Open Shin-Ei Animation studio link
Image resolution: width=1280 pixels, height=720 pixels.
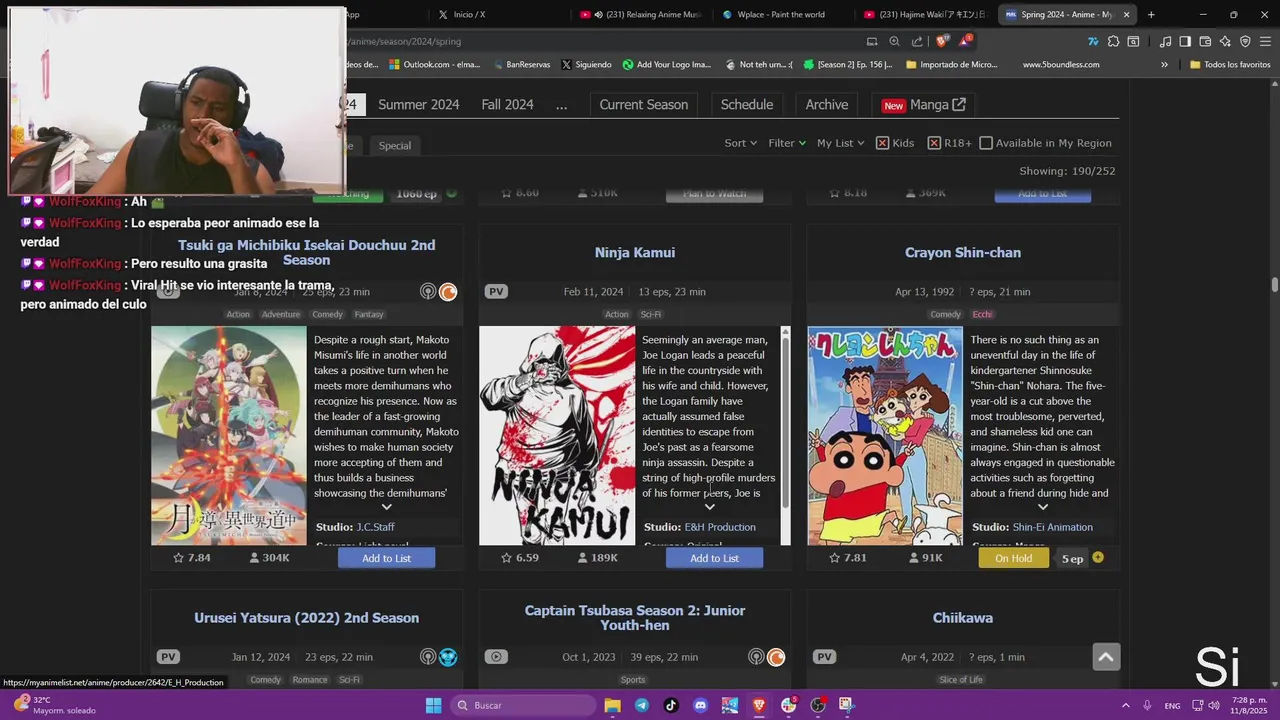1053,527
